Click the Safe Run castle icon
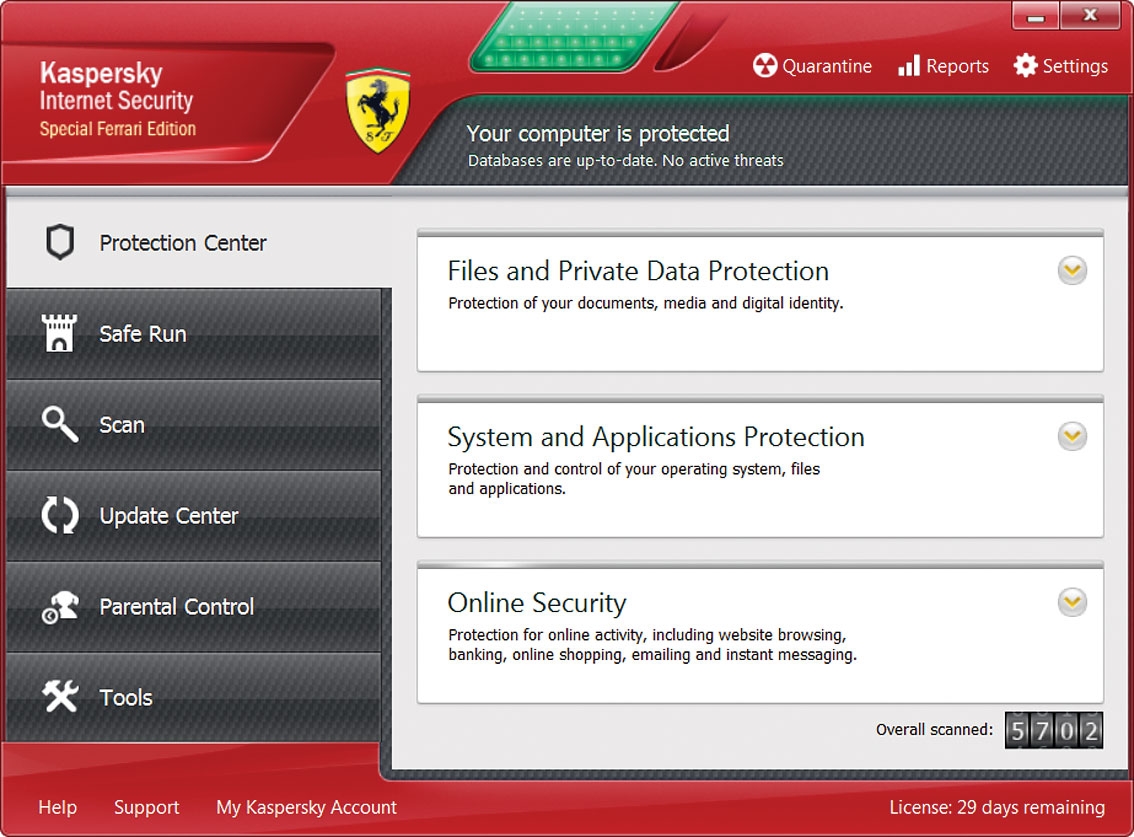 (x=60, y=334)
